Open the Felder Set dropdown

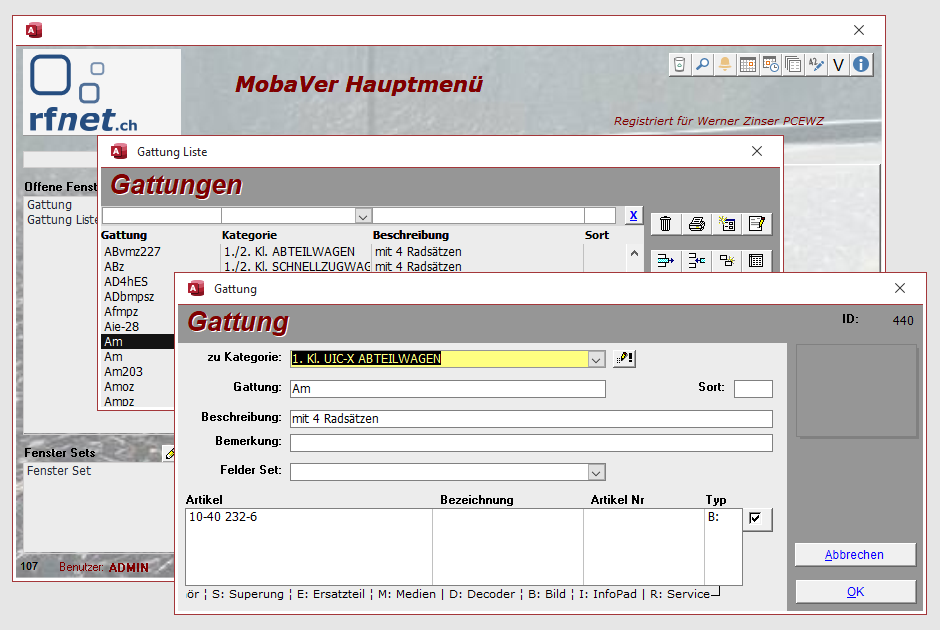coord(596,472)
